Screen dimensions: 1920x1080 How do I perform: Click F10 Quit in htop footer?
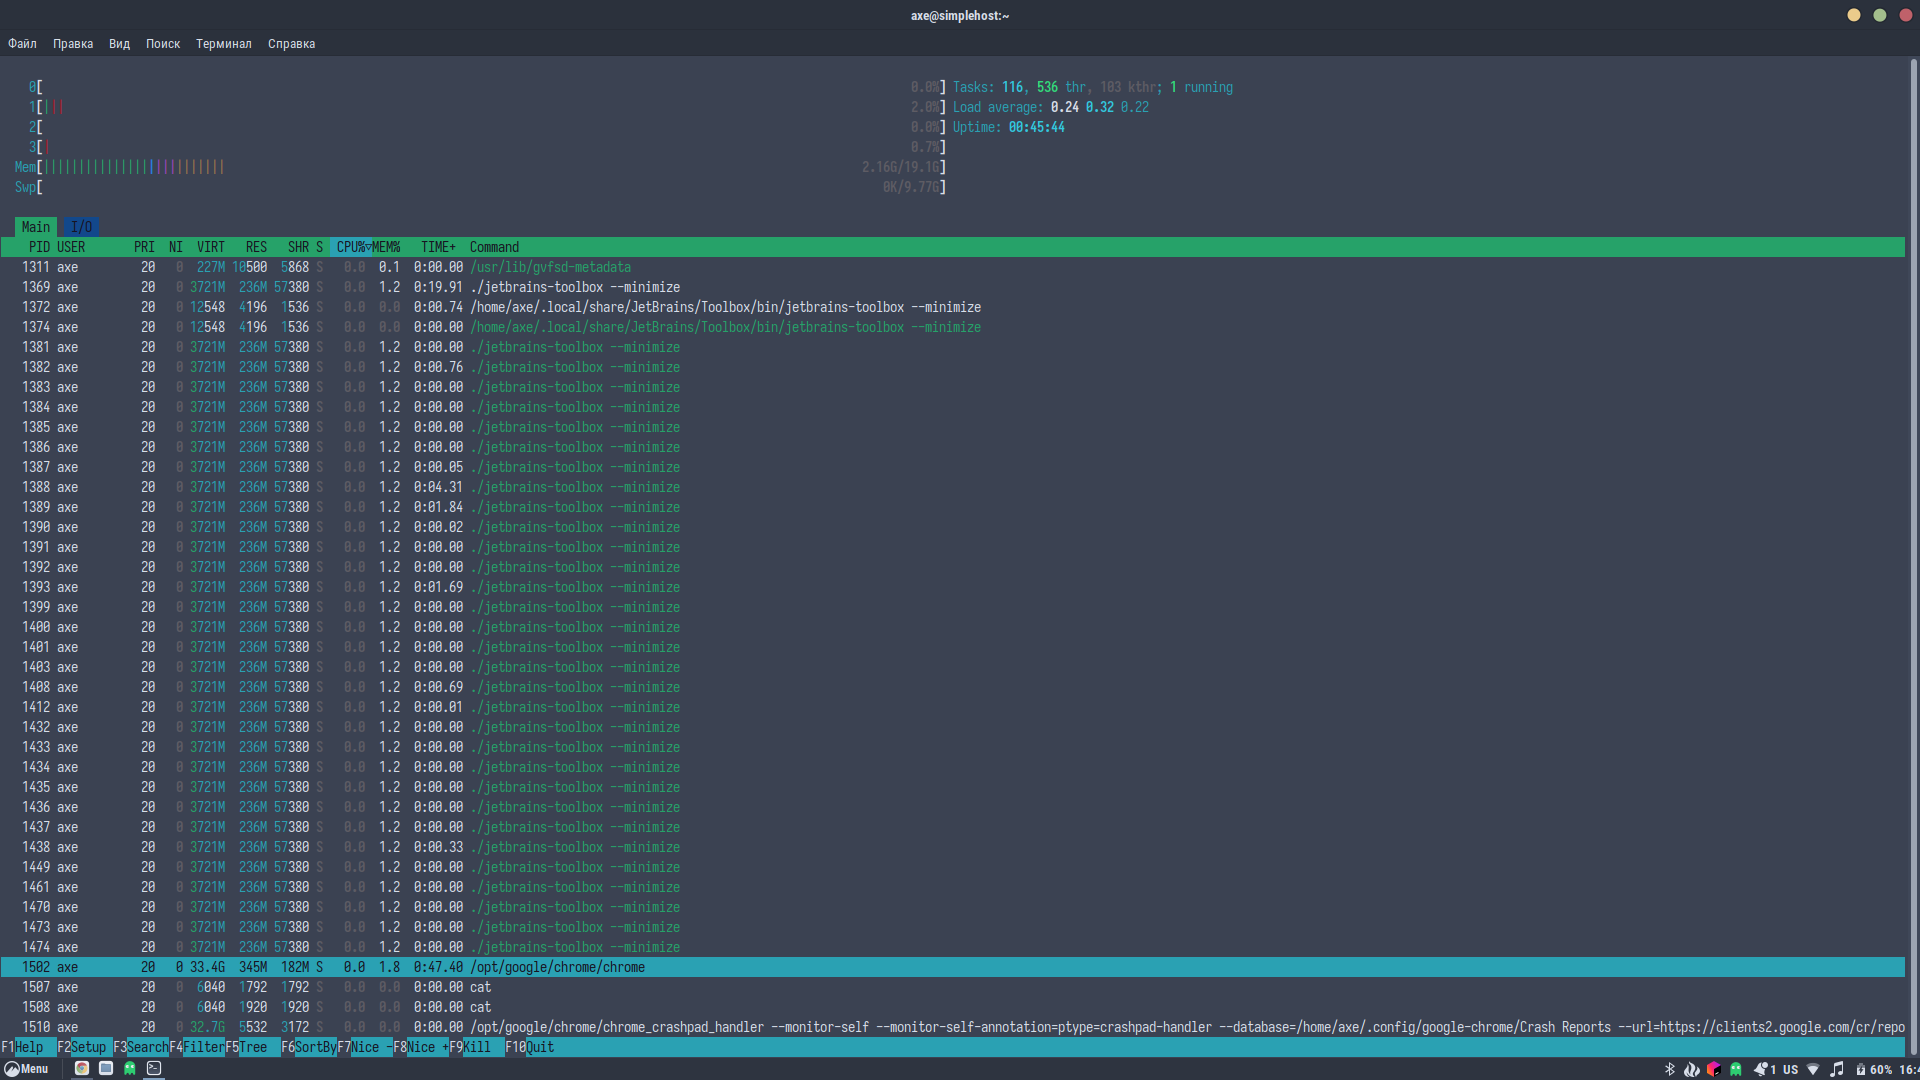tap(530, 1047)
